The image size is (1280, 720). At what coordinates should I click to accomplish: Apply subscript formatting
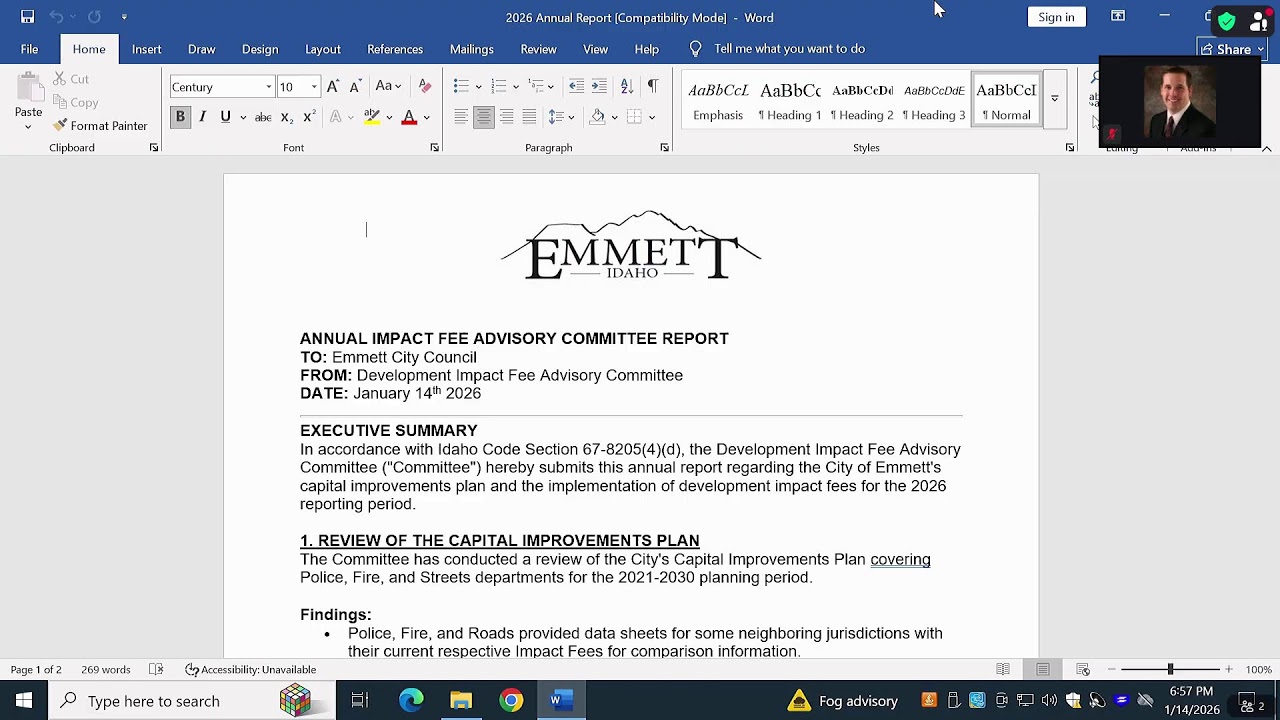tap(286, 117)
